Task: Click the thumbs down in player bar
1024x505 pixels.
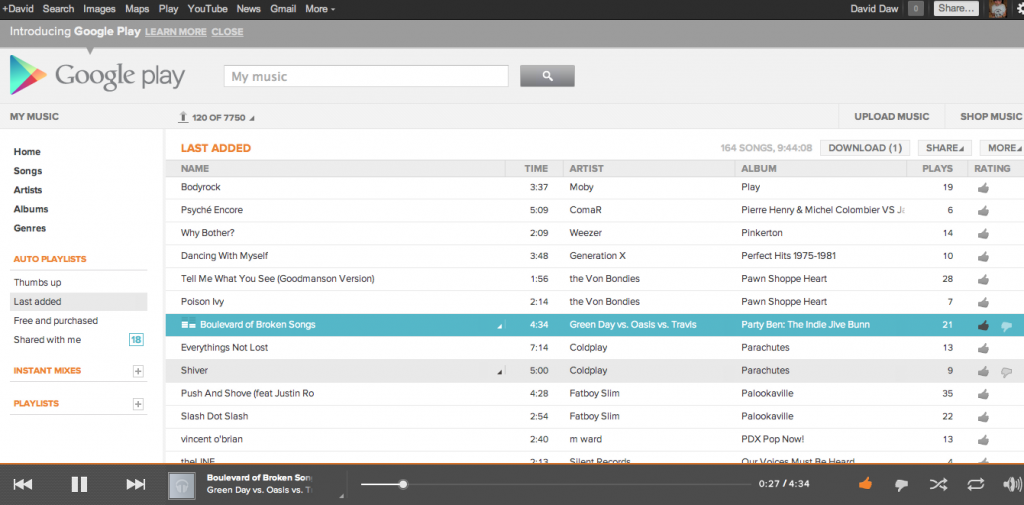Action: pyautogui.click(x=901, y=485)
